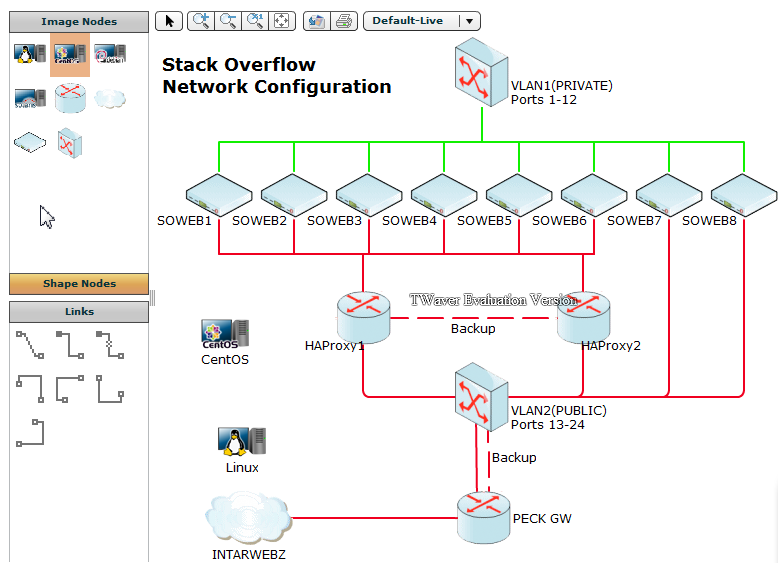Select the SOWEB4 server node
Screen dimensions: 781x566
tap(444, 195)
